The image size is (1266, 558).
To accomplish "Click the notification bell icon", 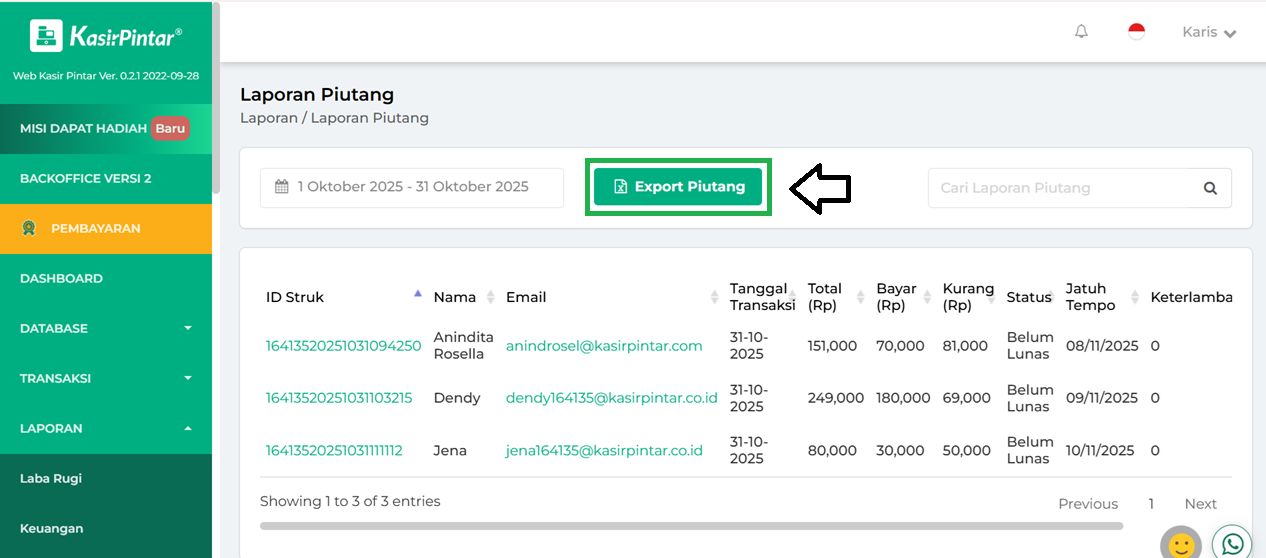I will (1081, 32).
